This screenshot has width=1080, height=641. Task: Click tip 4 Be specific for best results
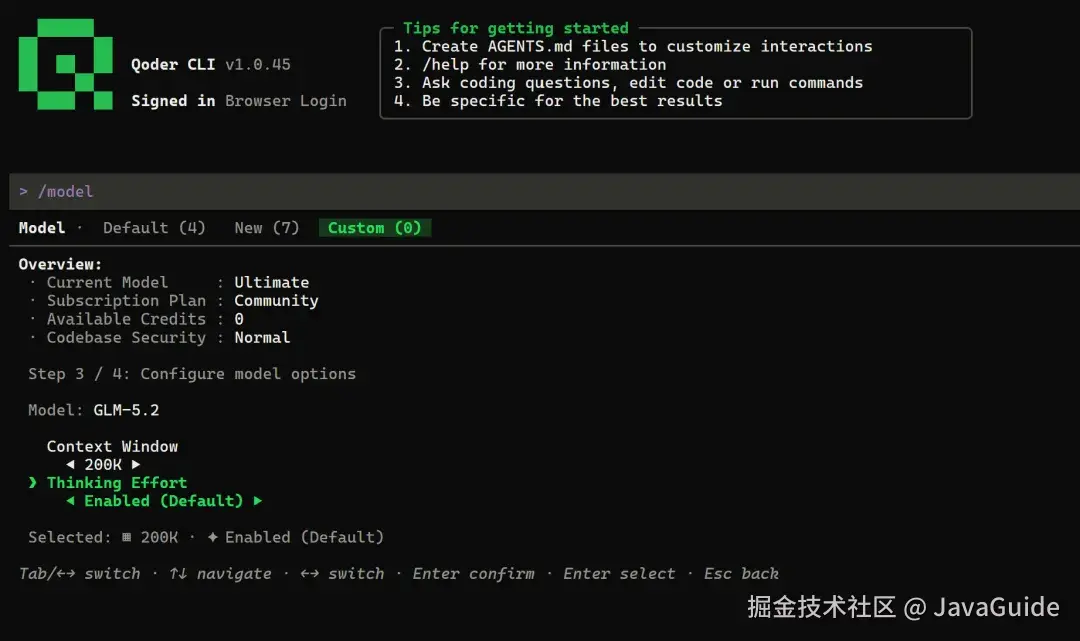558,101
